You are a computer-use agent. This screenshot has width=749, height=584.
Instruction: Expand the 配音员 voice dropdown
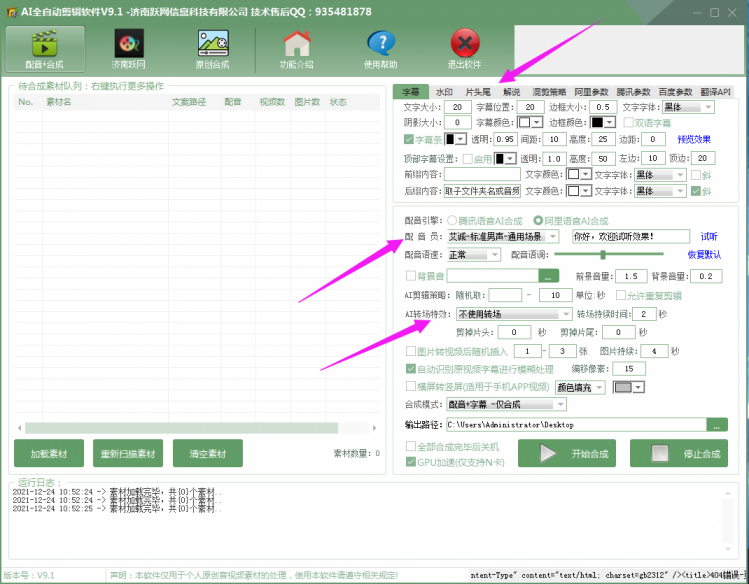(553, 236)
